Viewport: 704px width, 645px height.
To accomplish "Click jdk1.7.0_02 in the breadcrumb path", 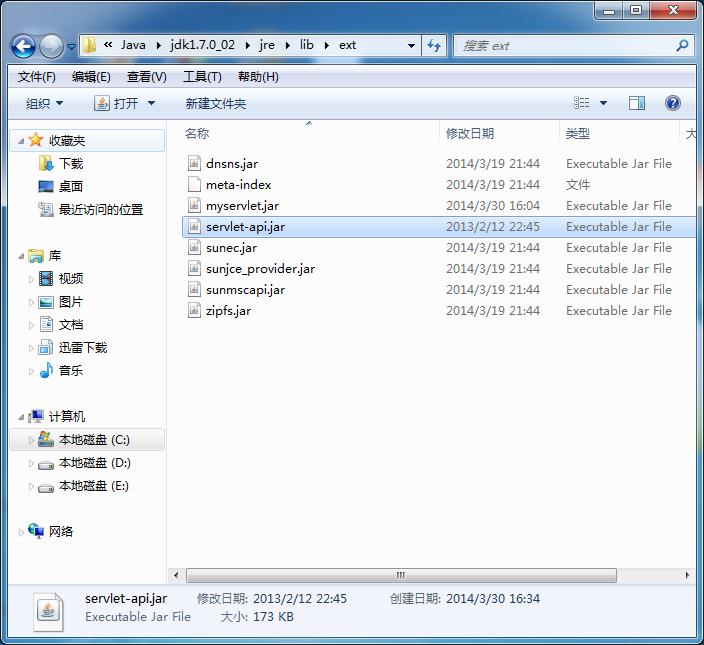I will (x=202, y=45).
